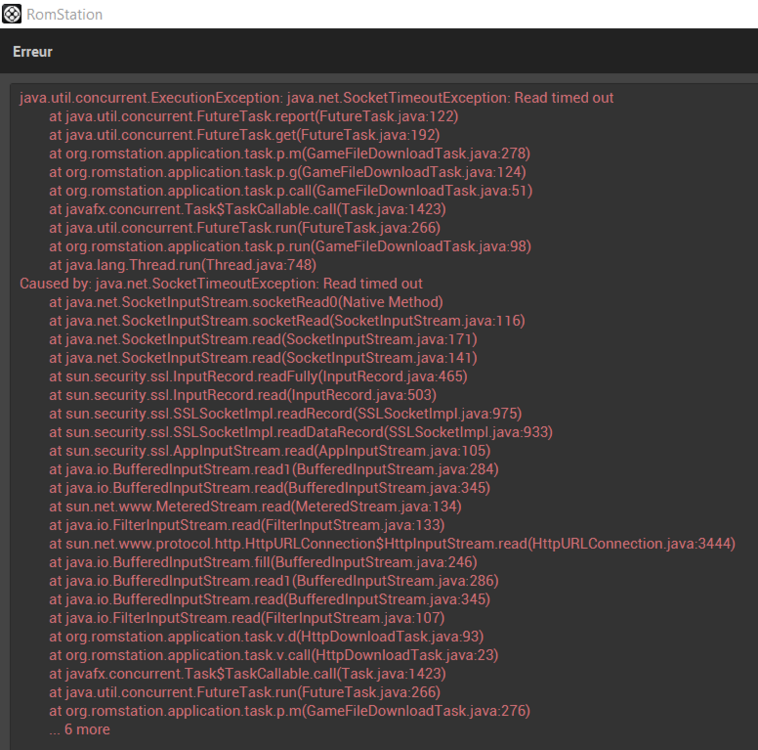
Task: Click the SocketInputStream.java:171 line
Action: click(x=263, y=339)
